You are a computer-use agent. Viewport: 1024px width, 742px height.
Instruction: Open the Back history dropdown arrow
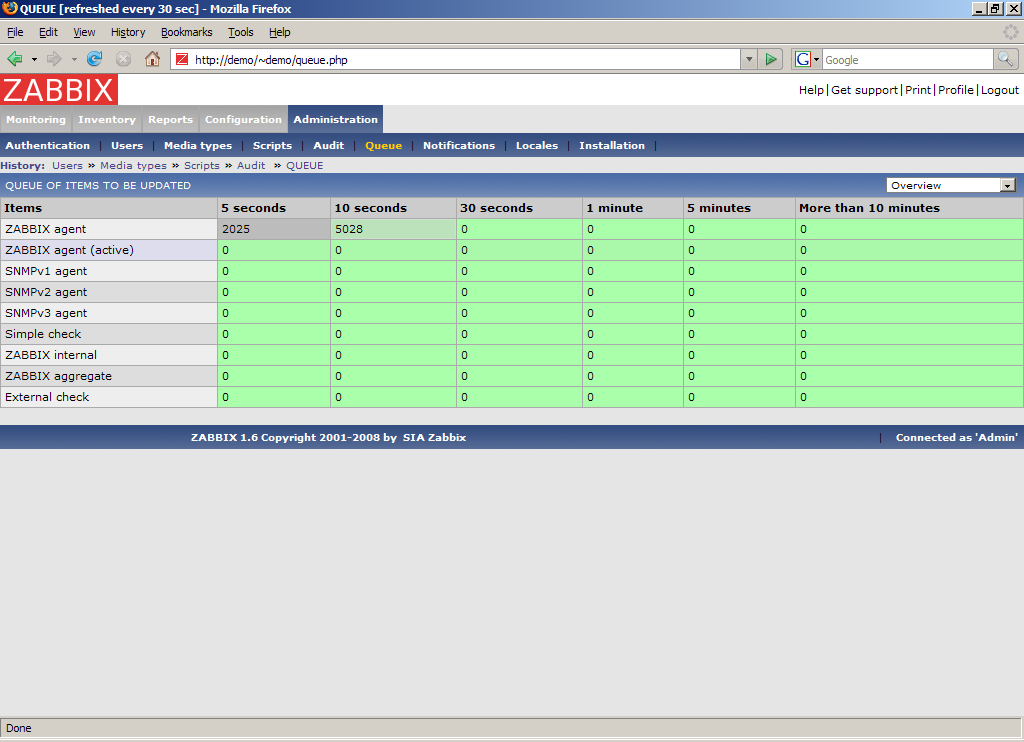[34, 59]
